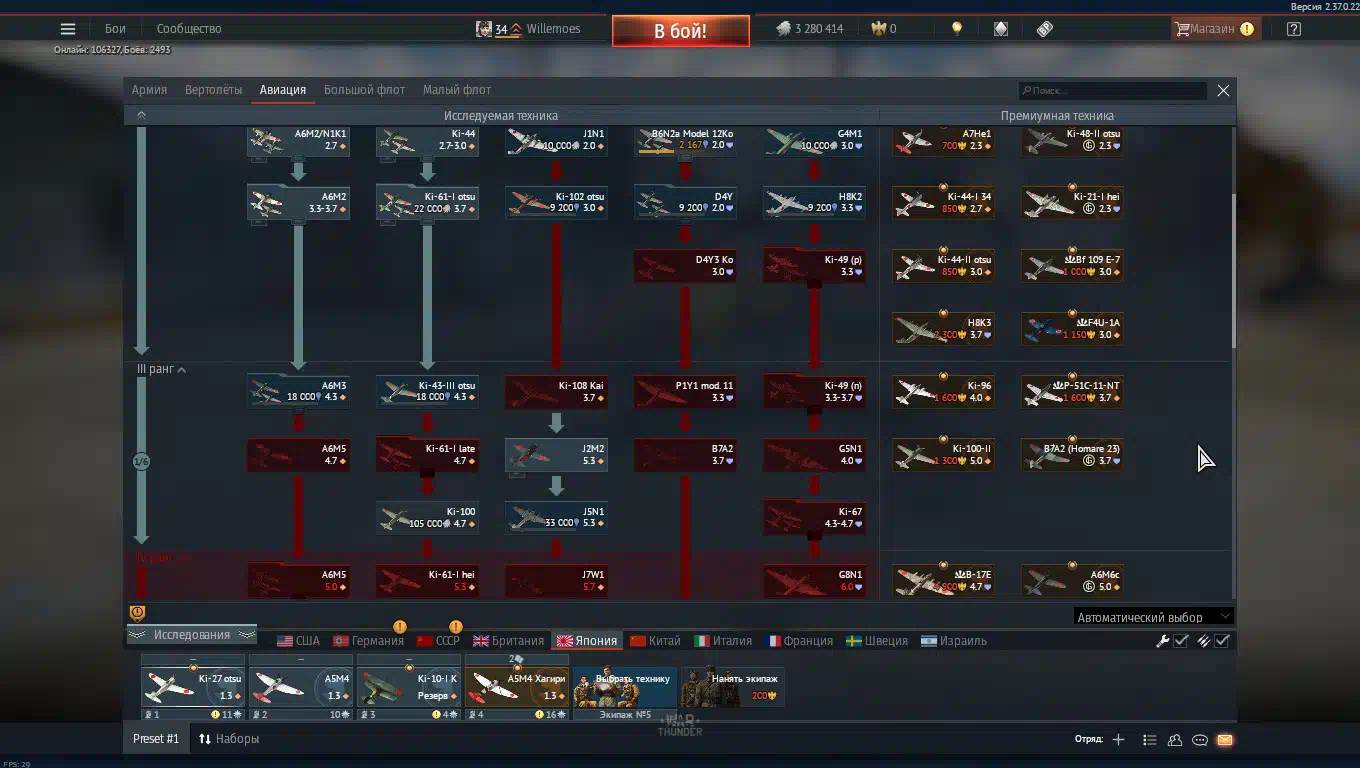Focus the Поиск search field
Screen dimensions: 1360x768
pyautogui.click(x=1113, y=90)
